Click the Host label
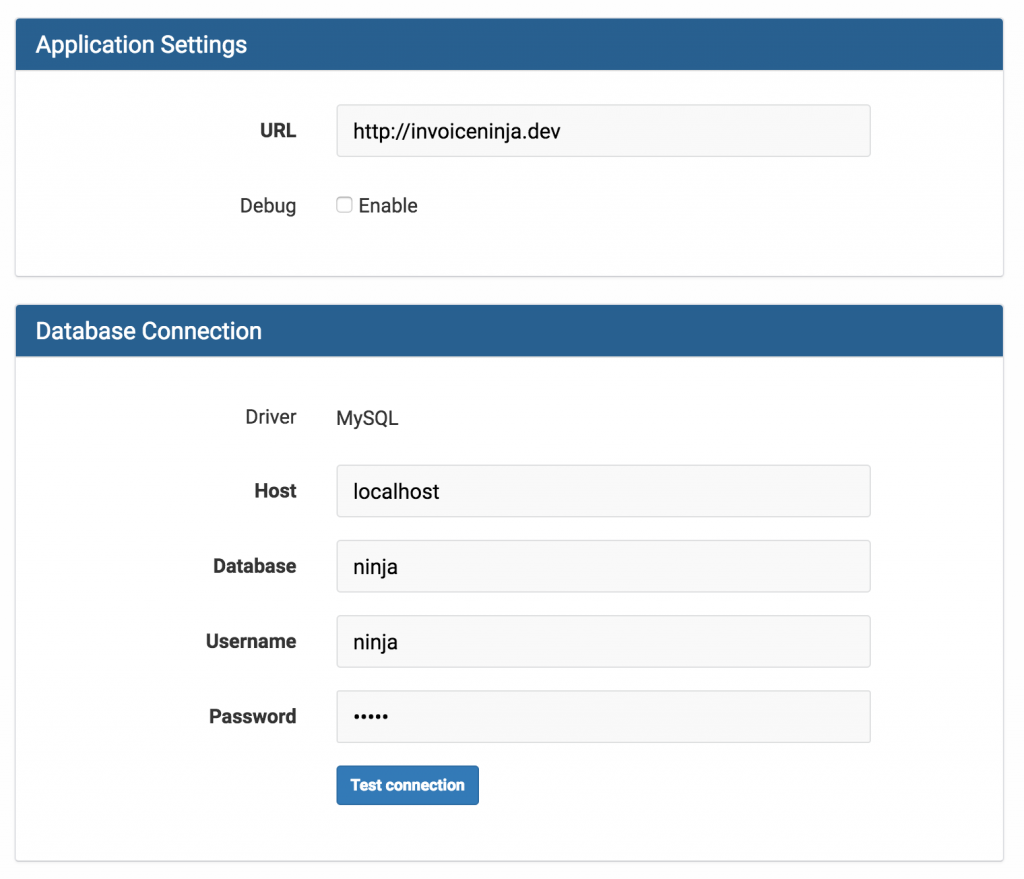 (x=274, y=491)
